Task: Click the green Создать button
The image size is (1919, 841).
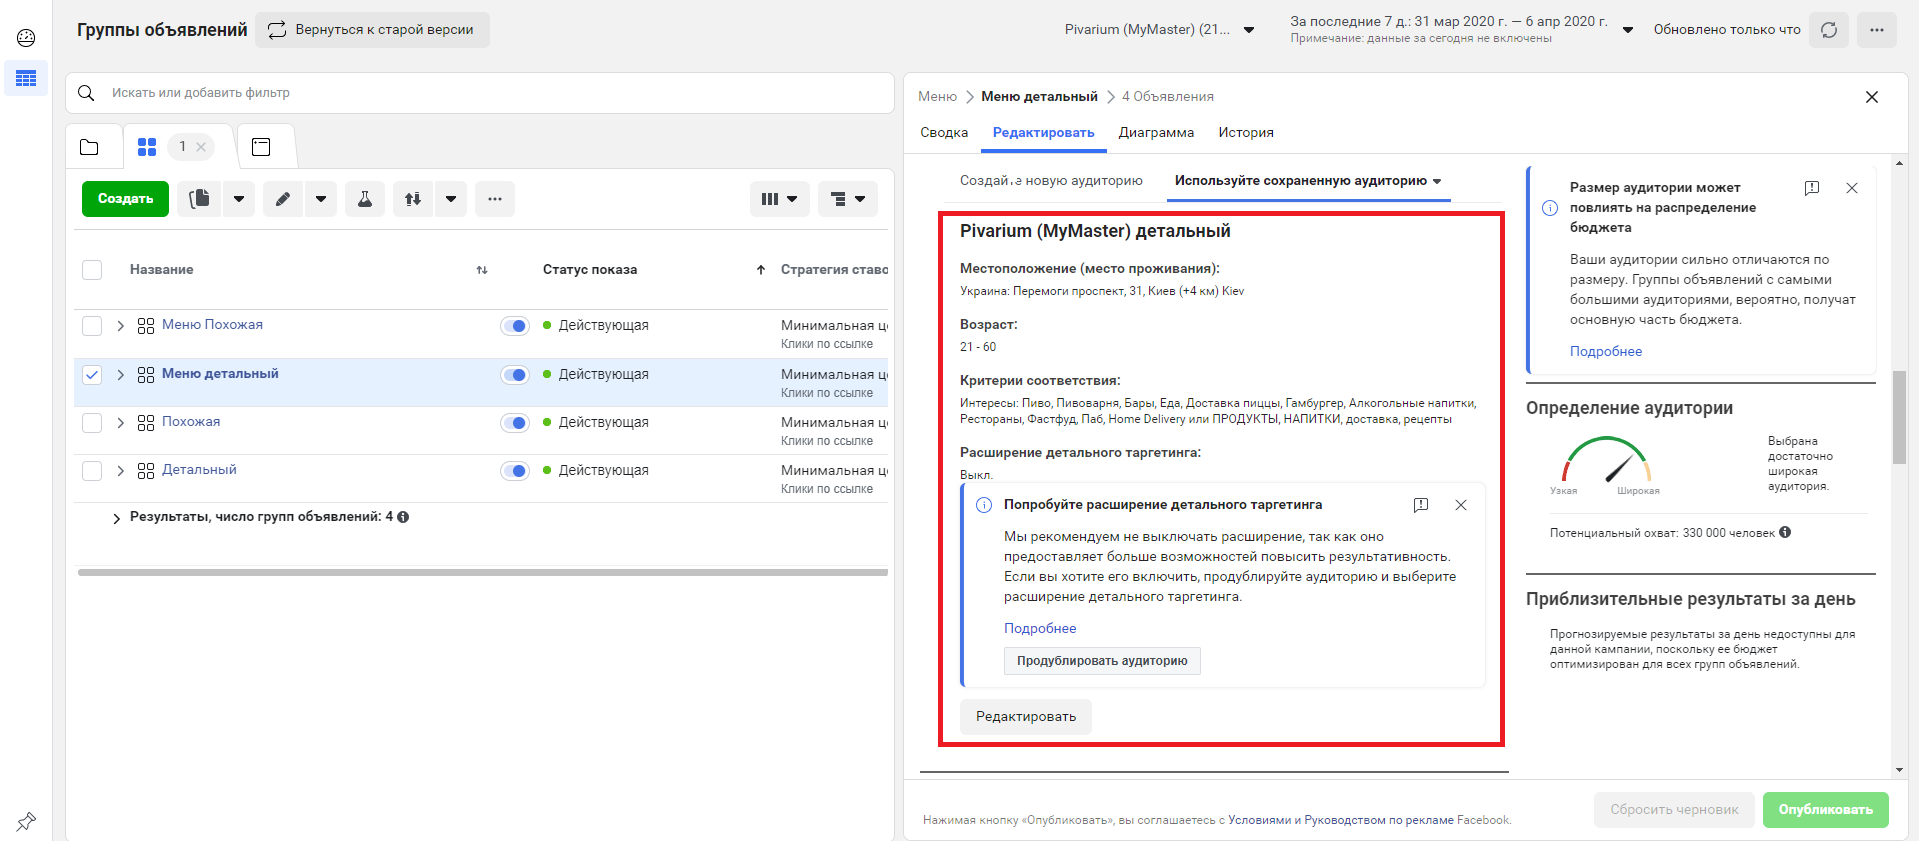Action: tap(126, 199)
